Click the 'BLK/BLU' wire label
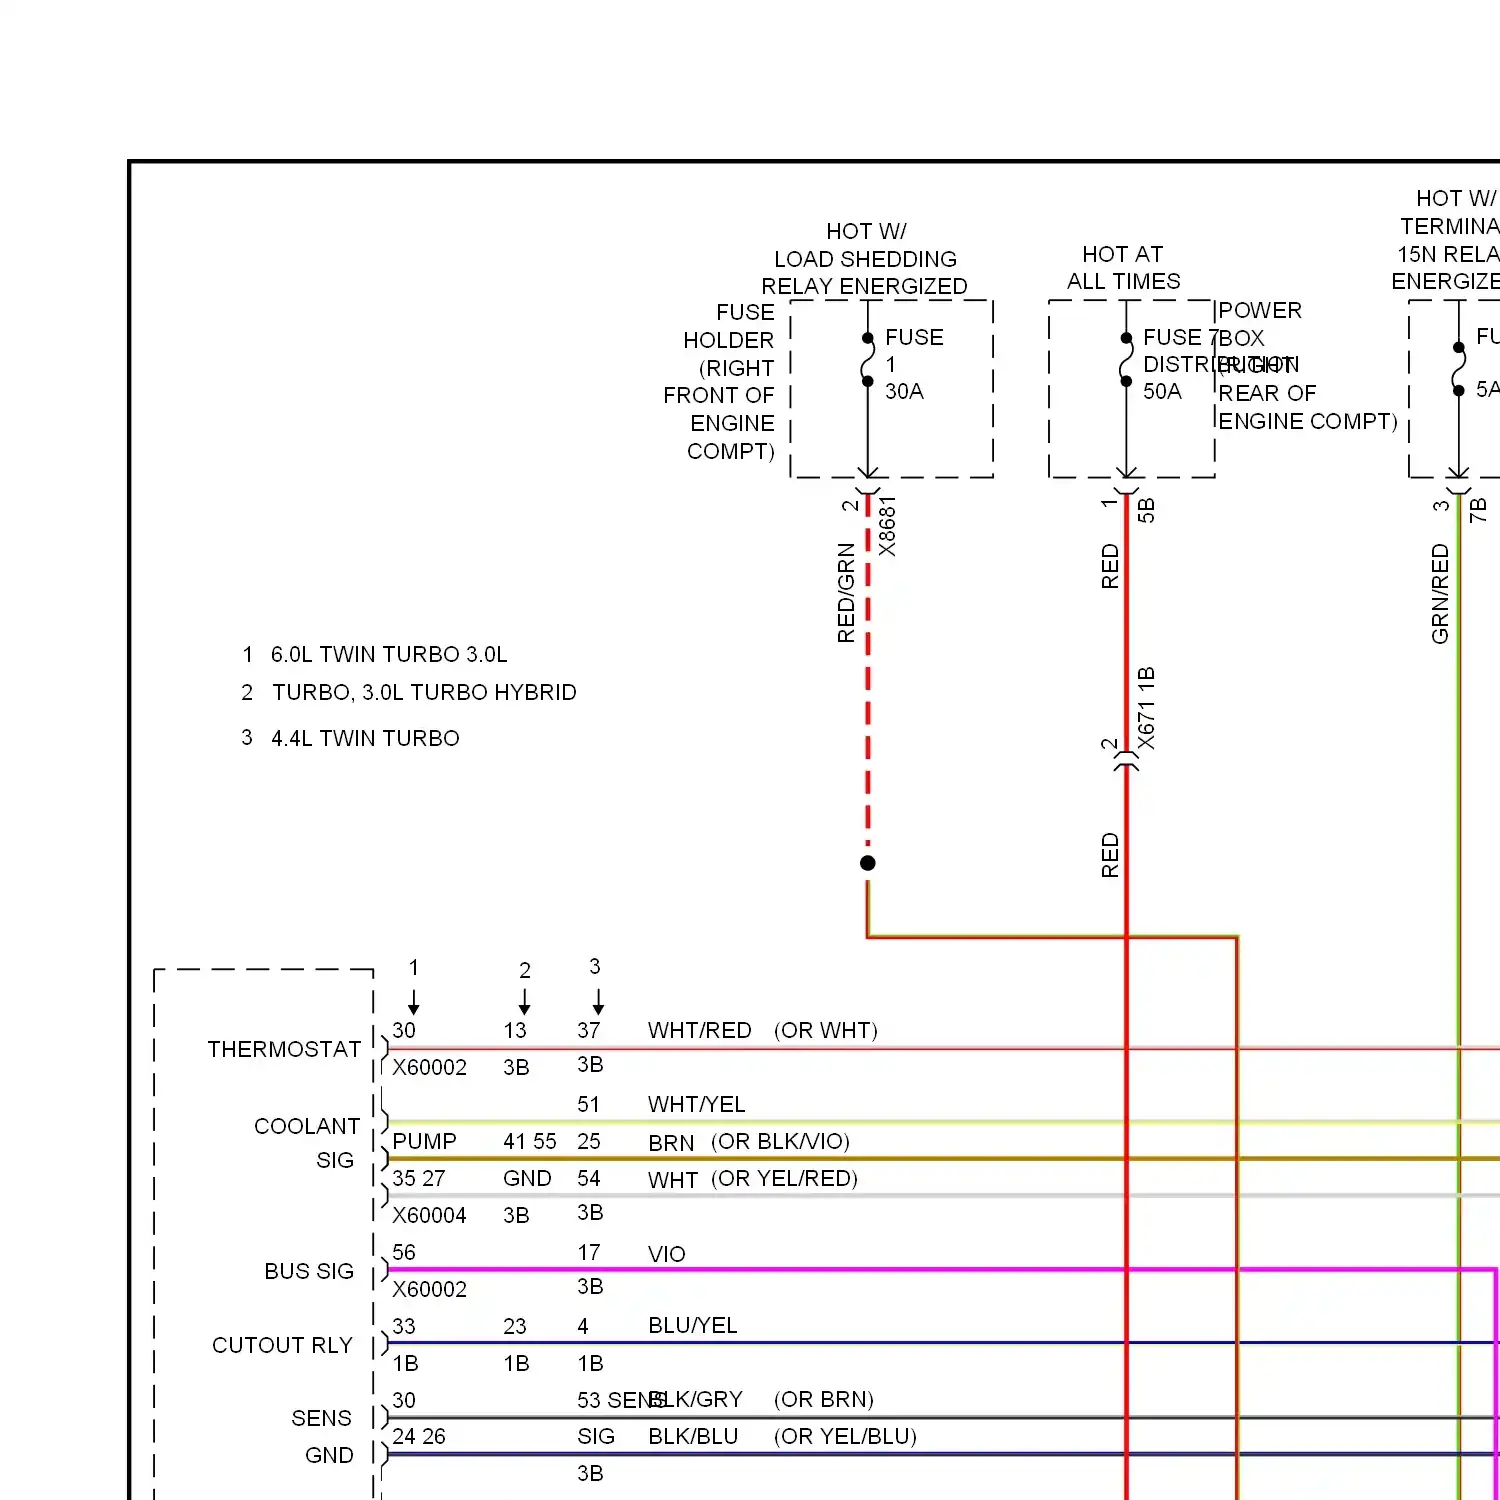The height and width of the screenshot is (1500, 1500). pyautogui.click(x=693, y=1436)
